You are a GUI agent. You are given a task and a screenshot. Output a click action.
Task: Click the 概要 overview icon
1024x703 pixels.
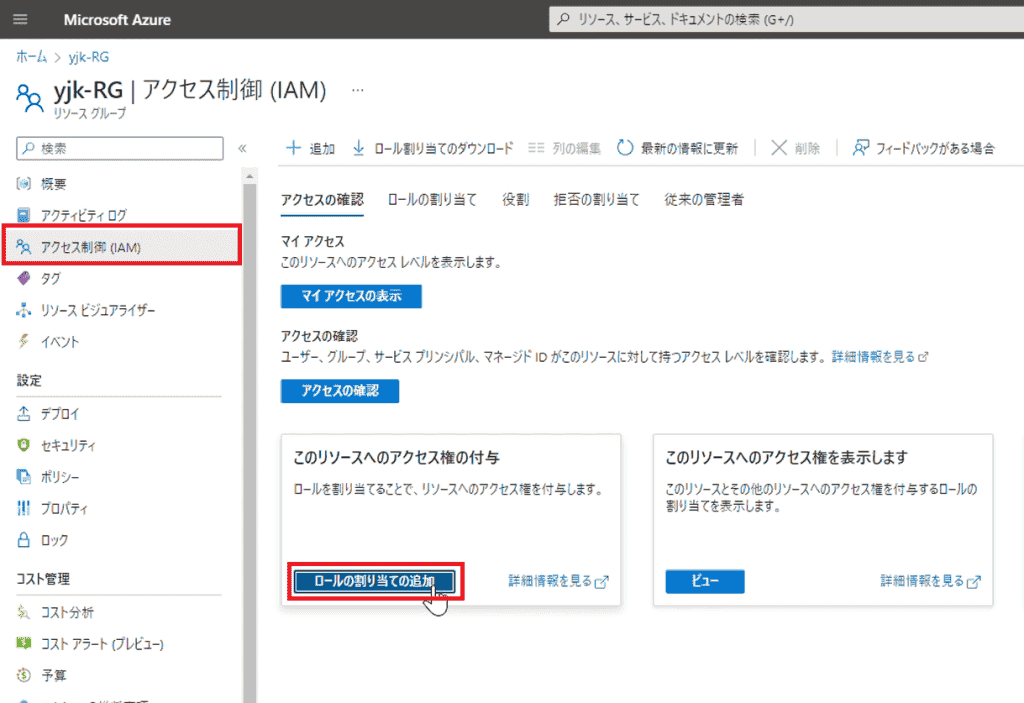click(x=24, y=184)
